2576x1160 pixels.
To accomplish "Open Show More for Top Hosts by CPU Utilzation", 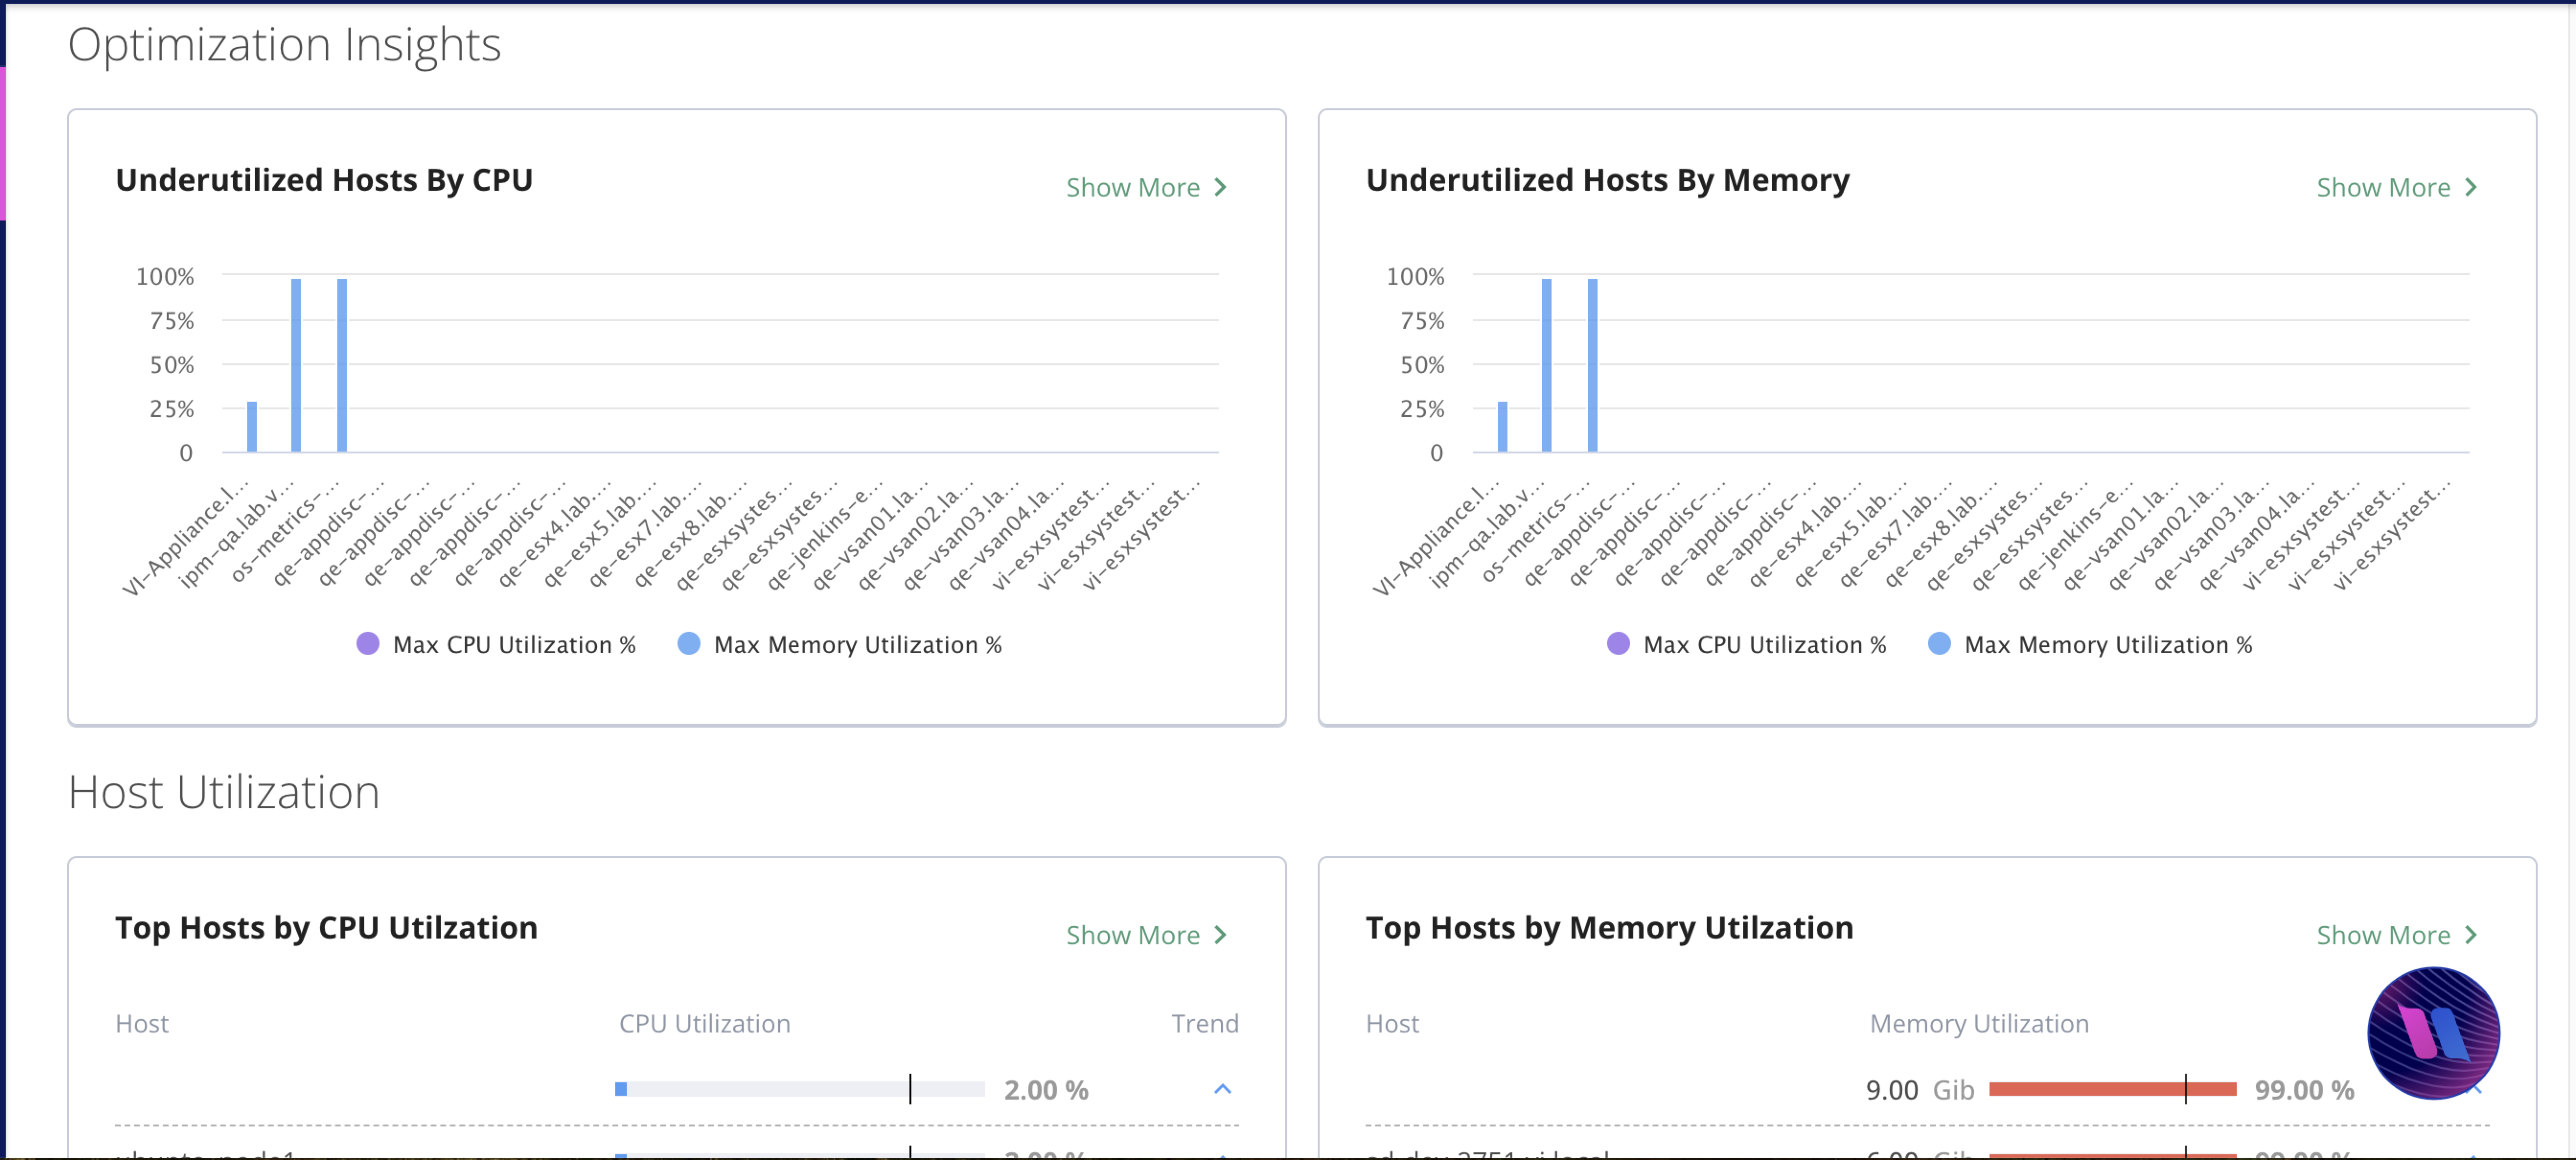I will [1146, 934].
